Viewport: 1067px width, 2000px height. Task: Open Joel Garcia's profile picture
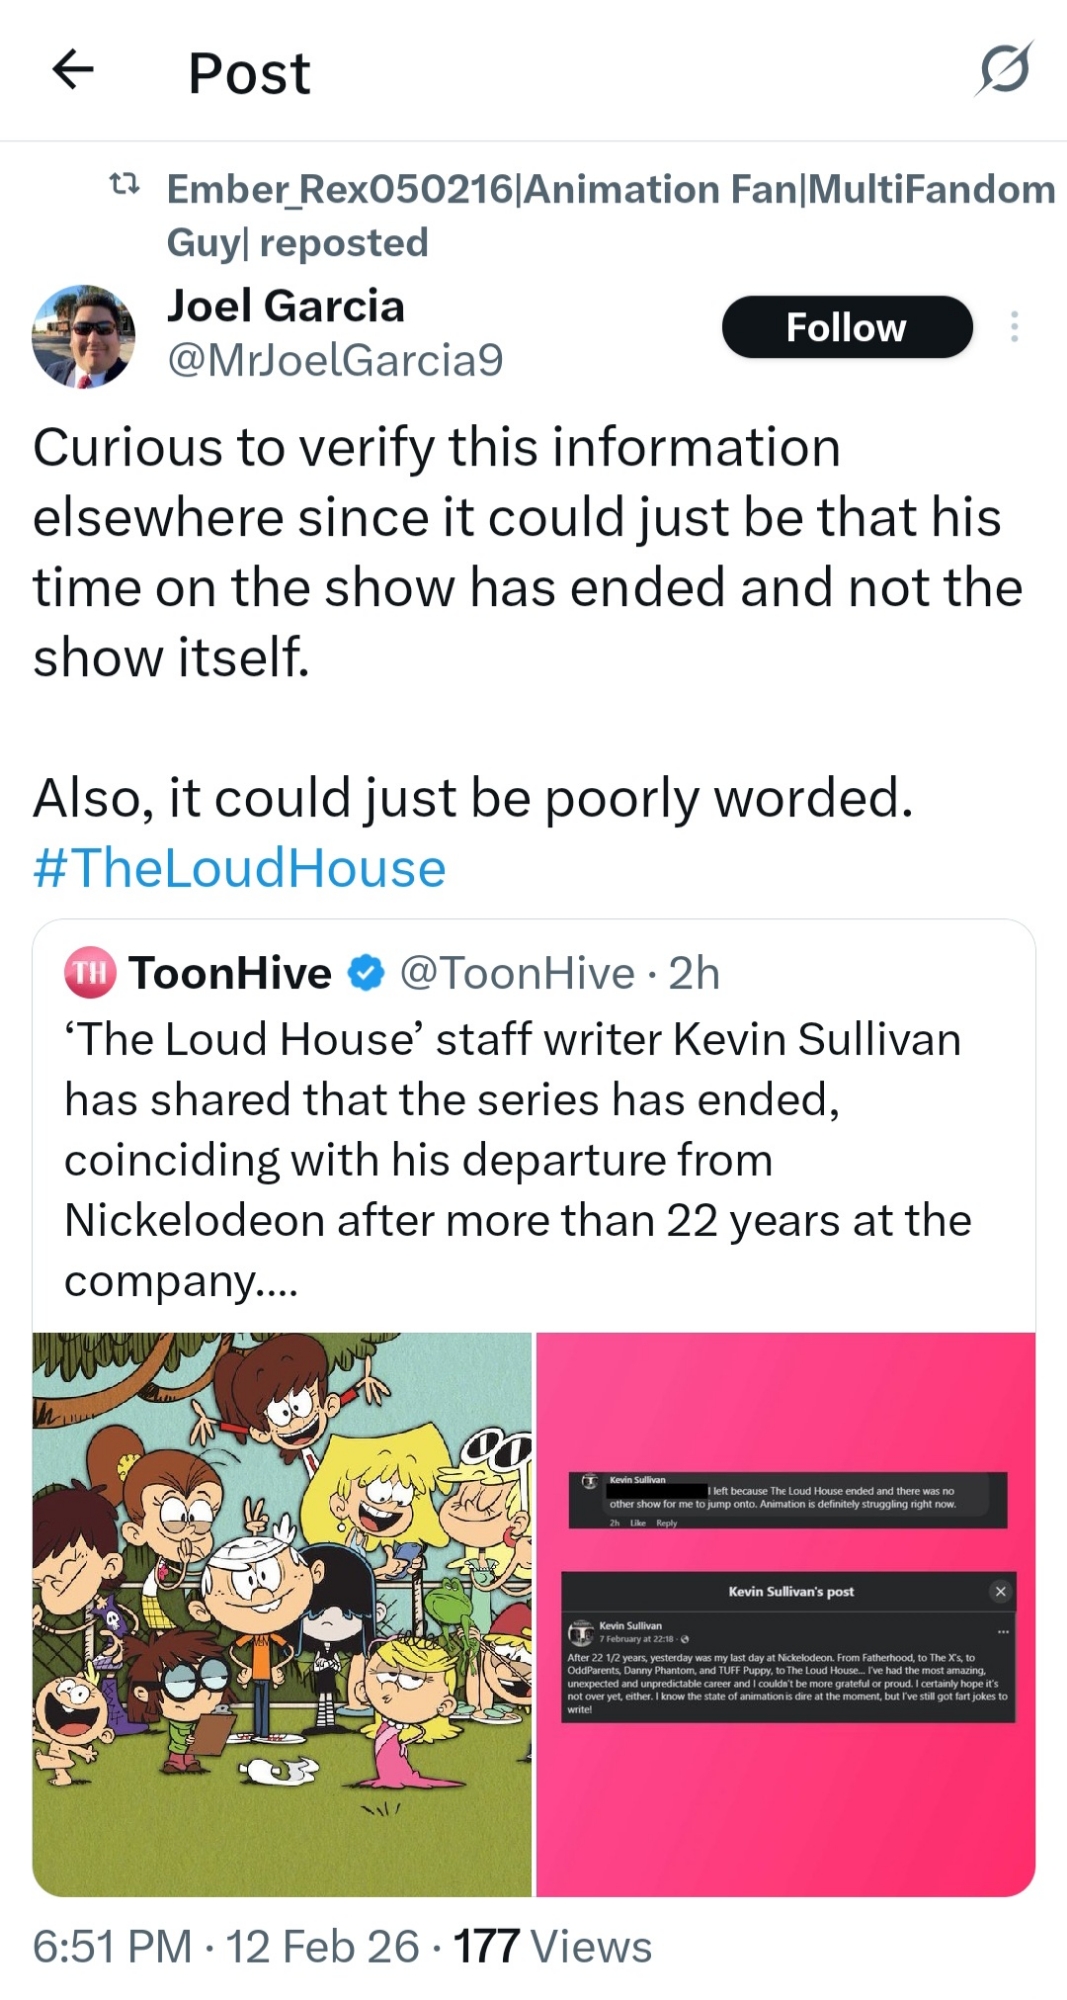[x=84, y=336]
